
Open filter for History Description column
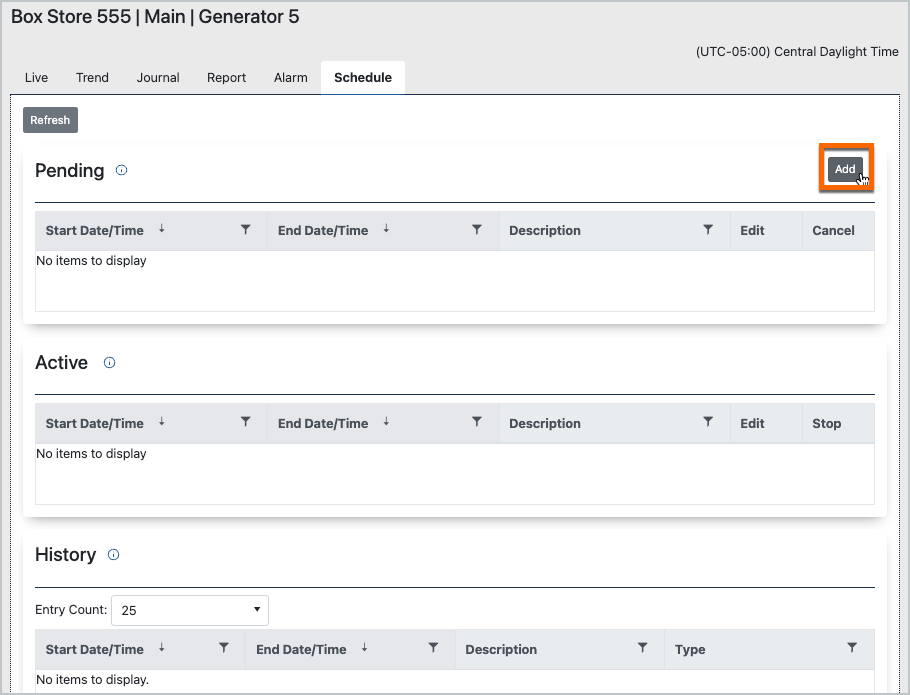point(643,648)
